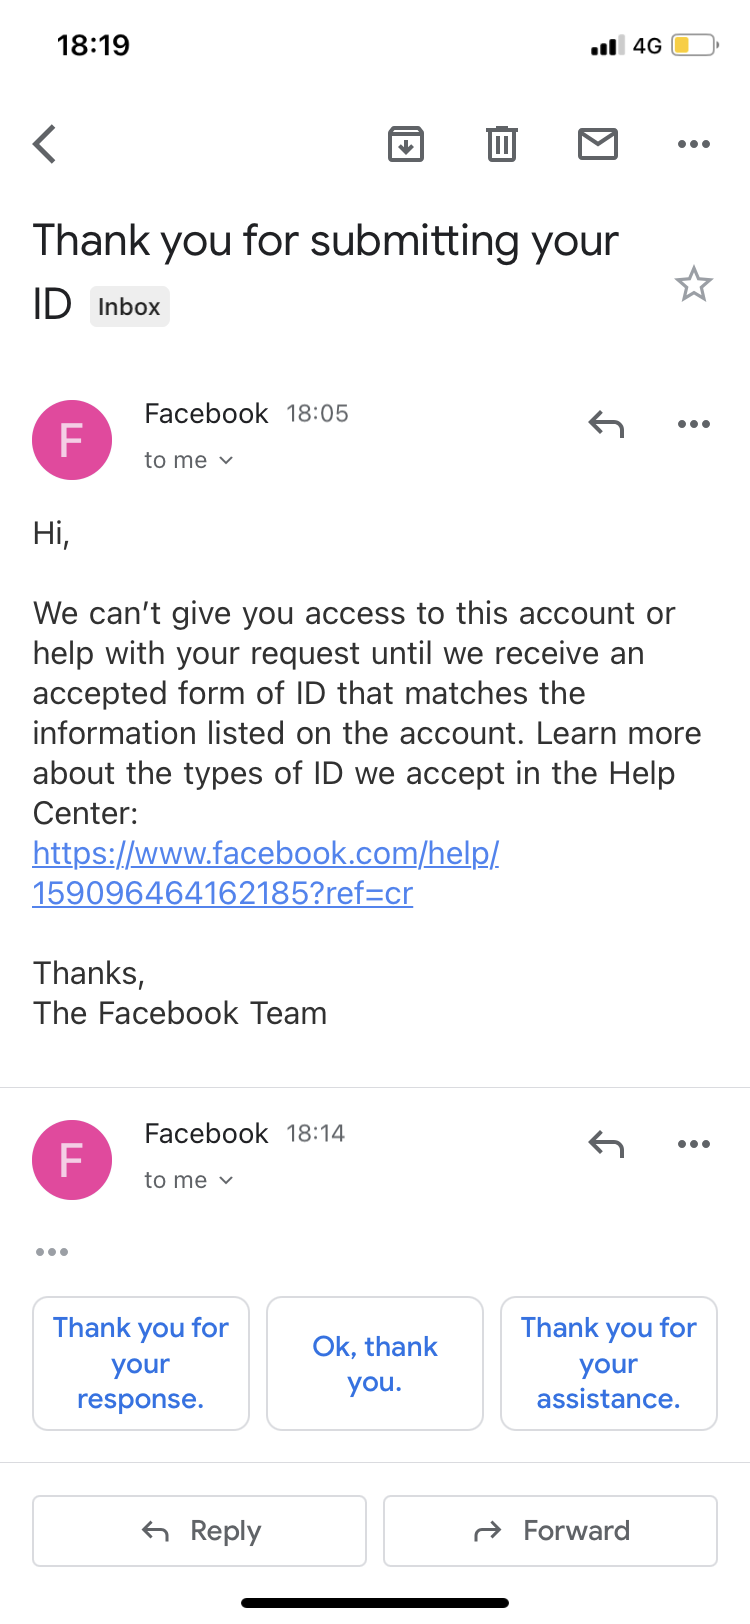Open more options for 18:05 message
This screenshot has width=750, height=1624.
tap(693, 424)
